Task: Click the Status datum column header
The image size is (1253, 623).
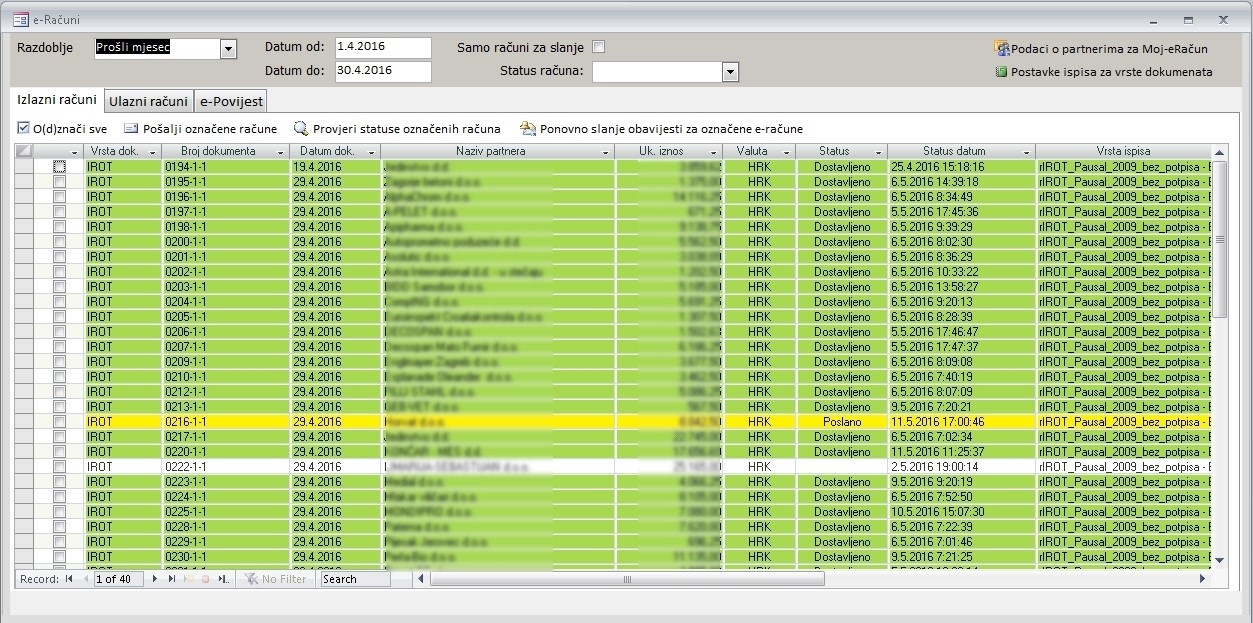Action: [x=953, y=151]
